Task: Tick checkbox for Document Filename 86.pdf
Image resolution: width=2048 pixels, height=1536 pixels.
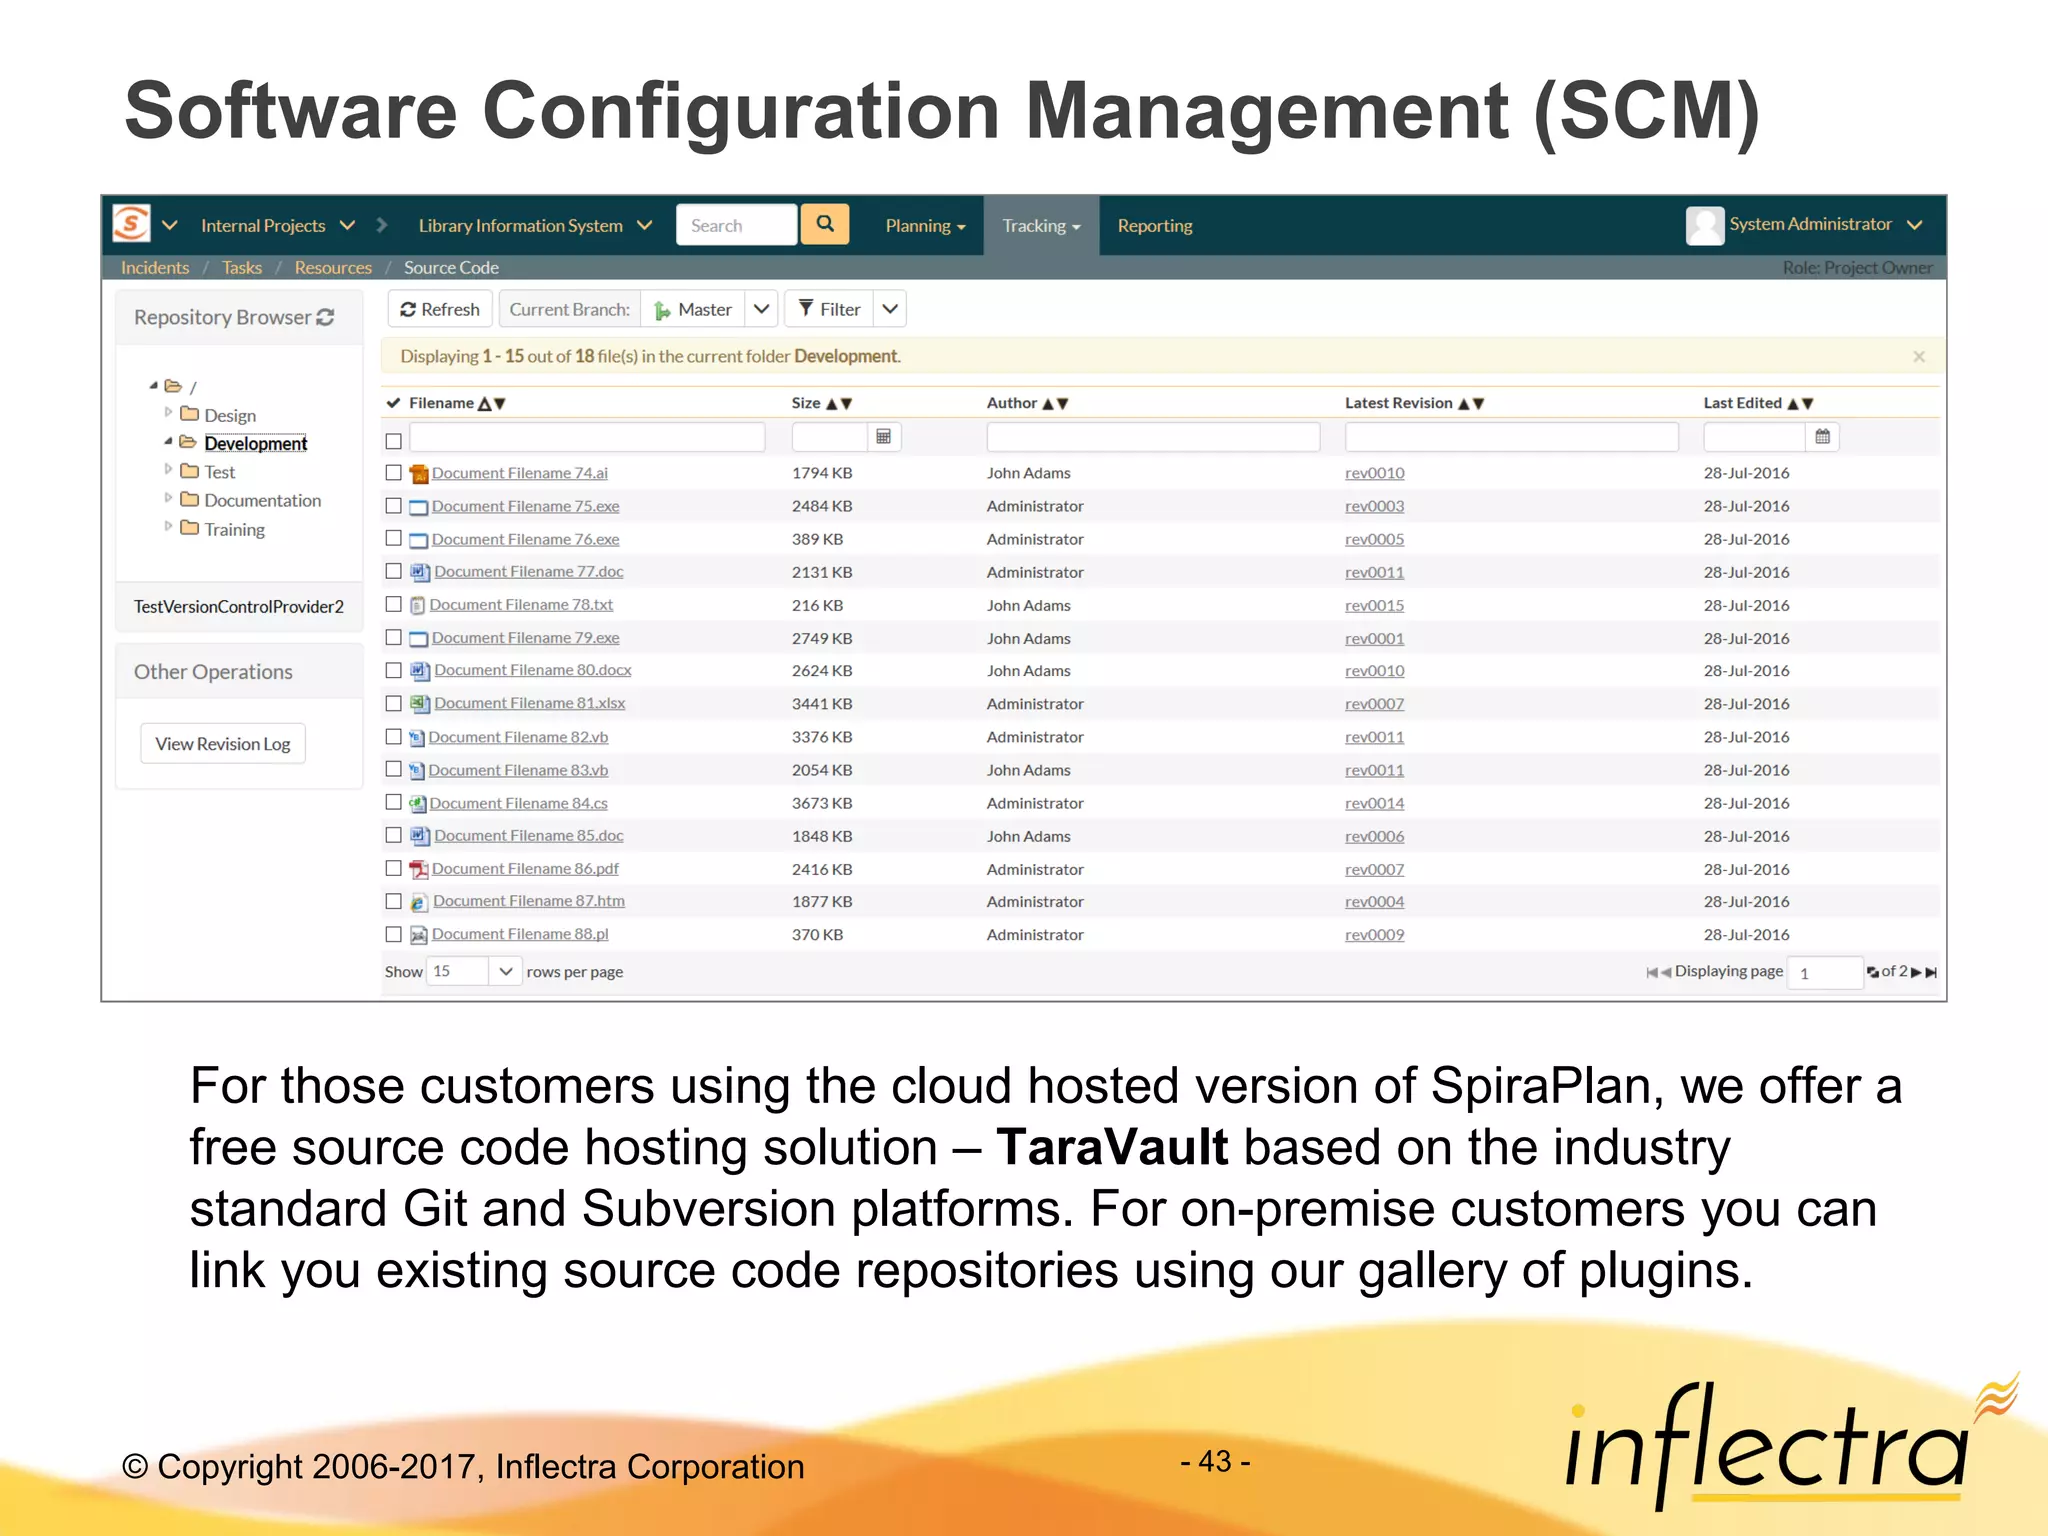Action: click(394, 868)
